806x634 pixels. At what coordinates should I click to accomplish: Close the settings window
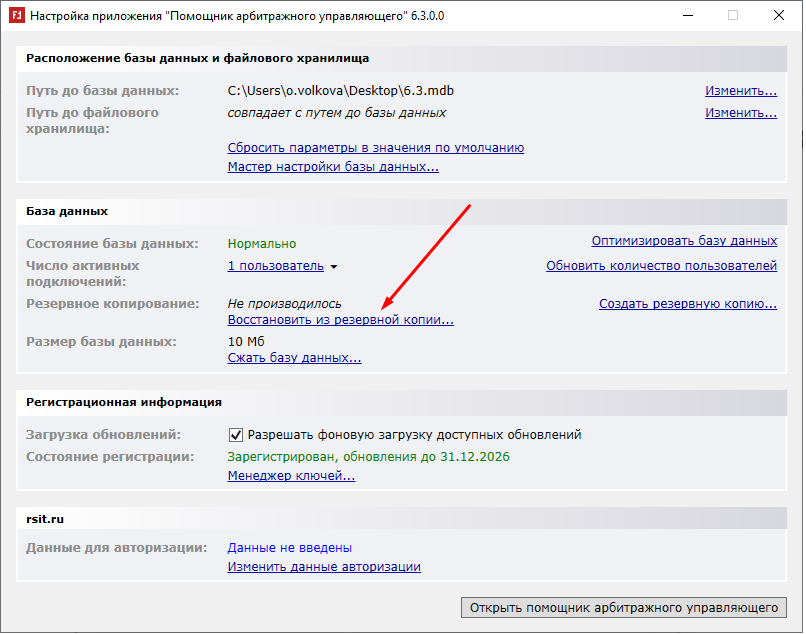pyautogui.click(x=779, y=15)
